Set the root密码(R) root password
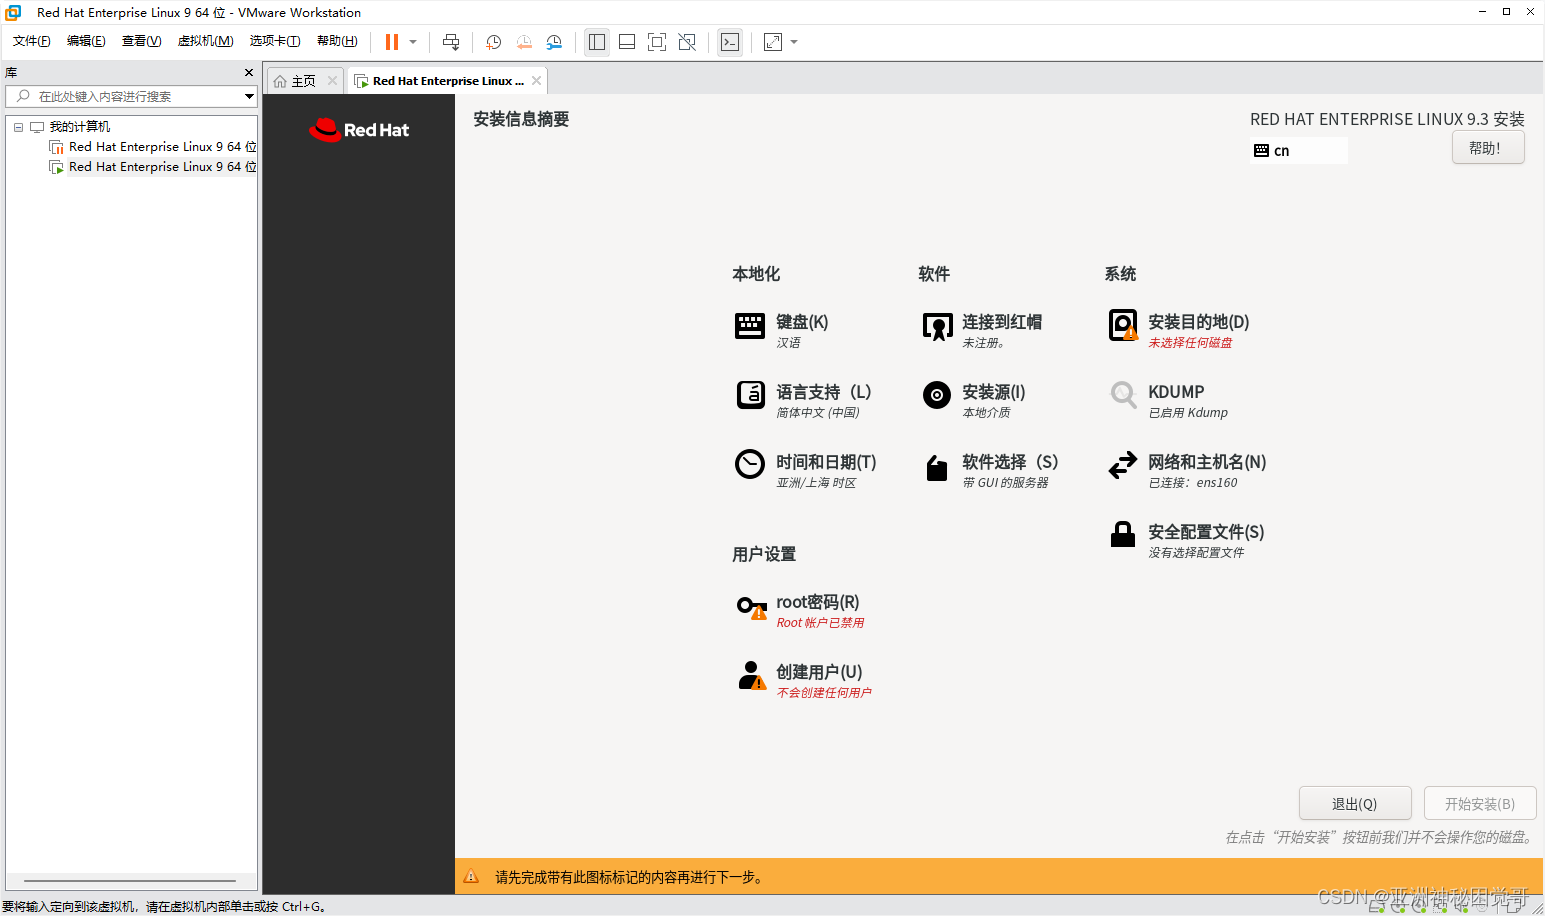The height and width of the screenshot is (916, 1545). coord(800,610)
